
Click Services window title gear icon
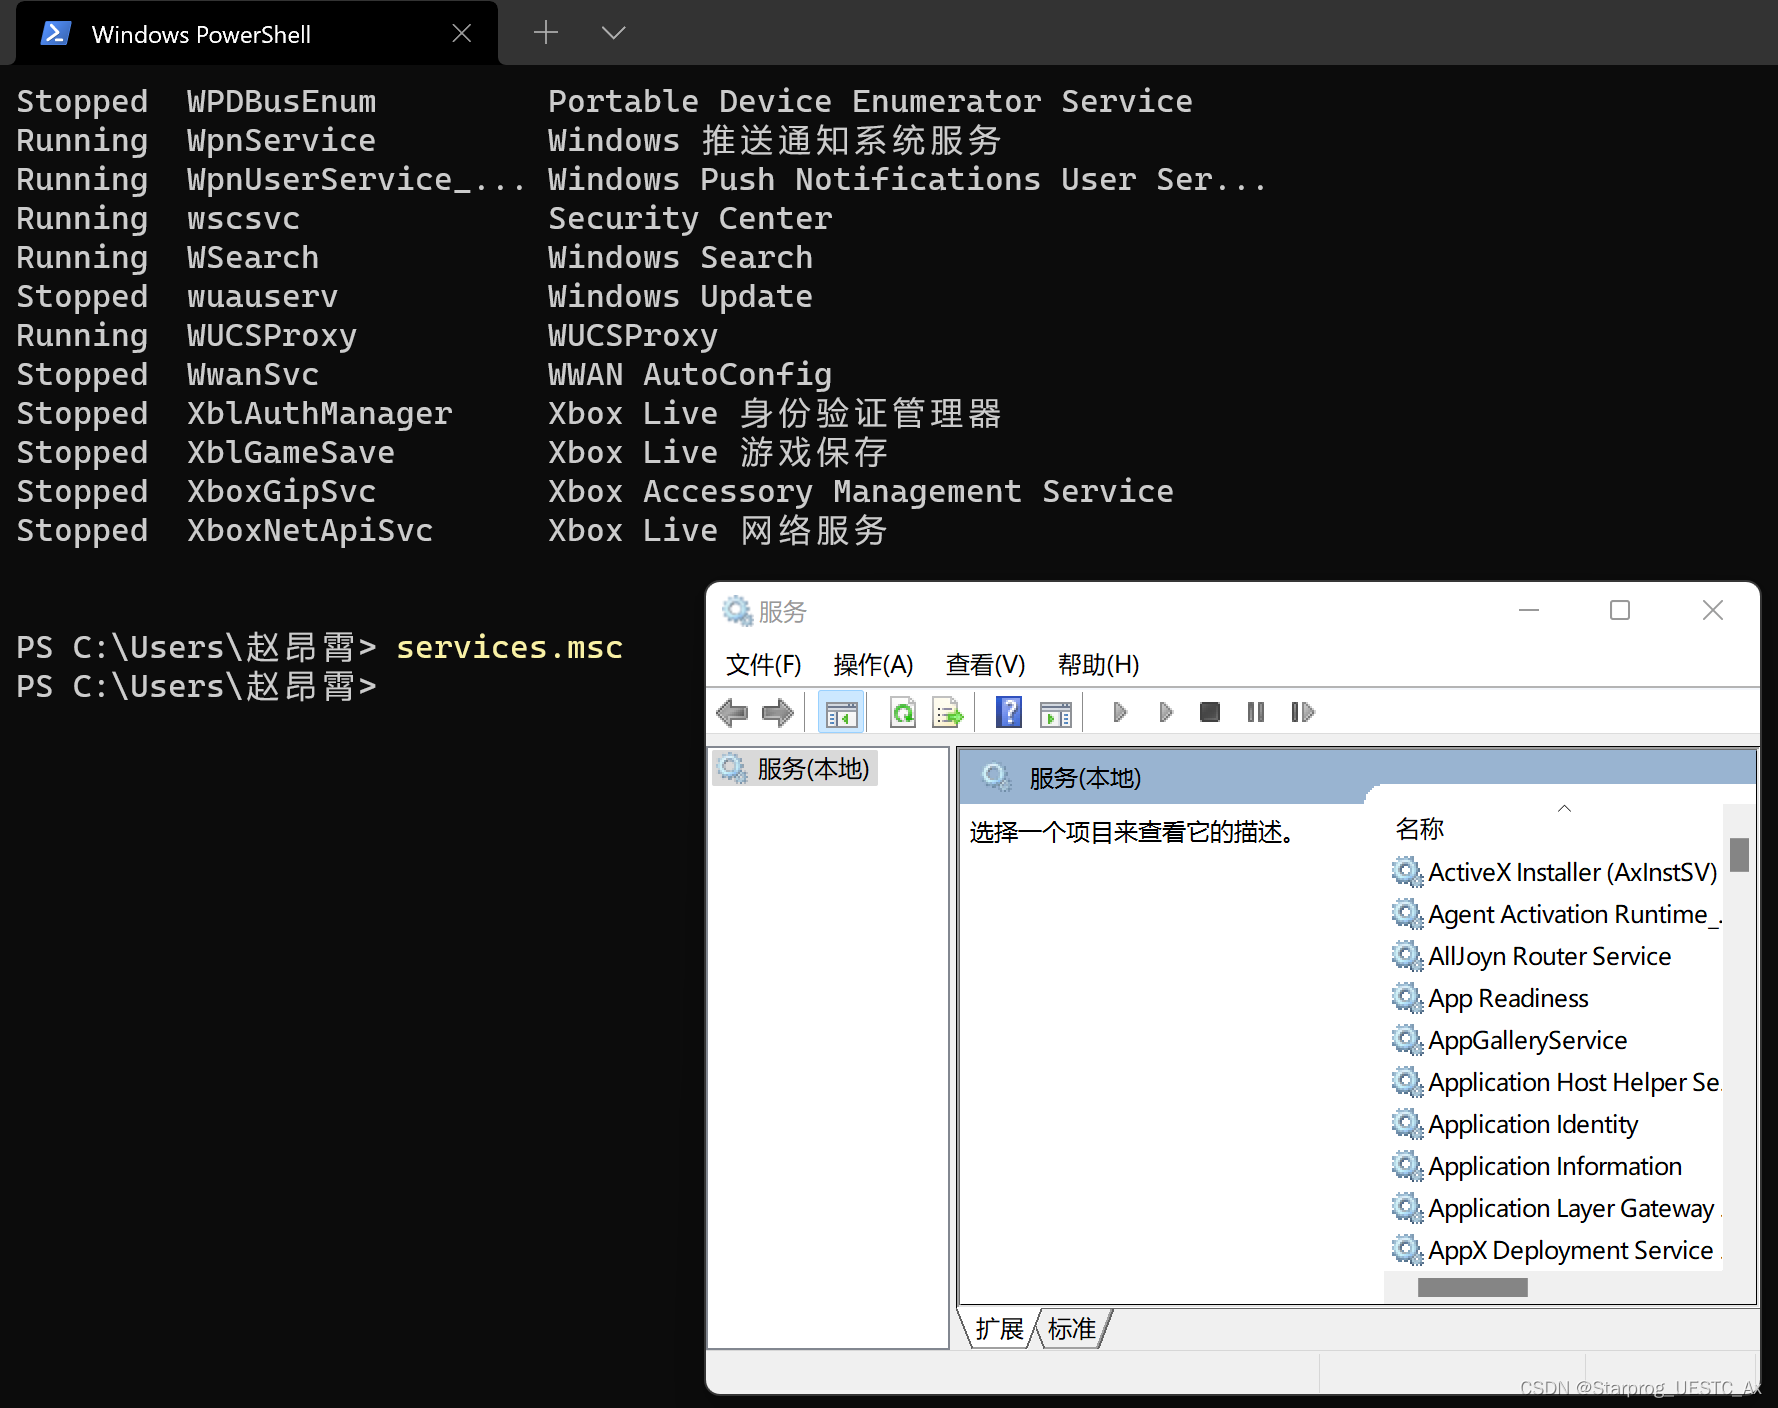tap(737, 611)
